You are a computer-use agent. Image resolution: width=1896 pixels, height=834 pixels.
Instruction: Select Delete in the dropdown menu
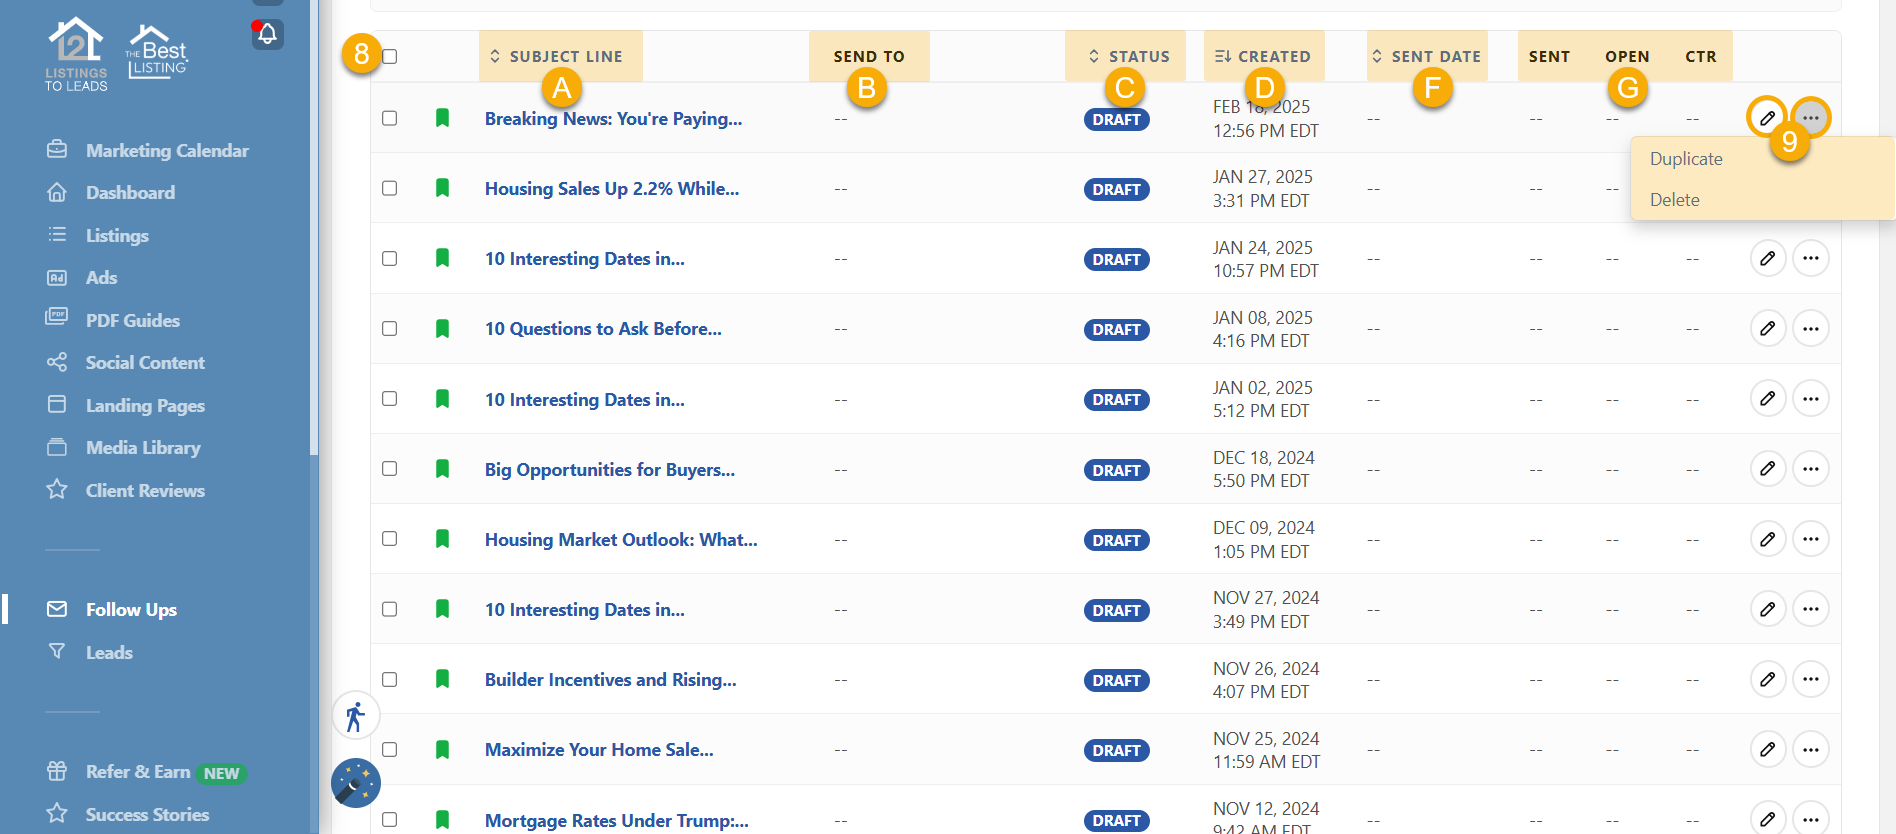tap(1675, 200)
